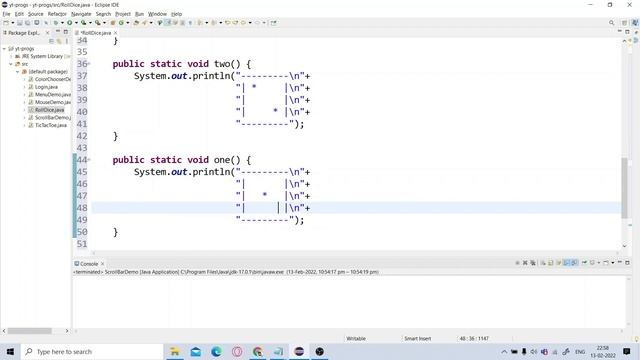Close the Package Explorer view tab
Image resolution: width=640 pixels, height=360 pixels.
(x=47, y=33)
